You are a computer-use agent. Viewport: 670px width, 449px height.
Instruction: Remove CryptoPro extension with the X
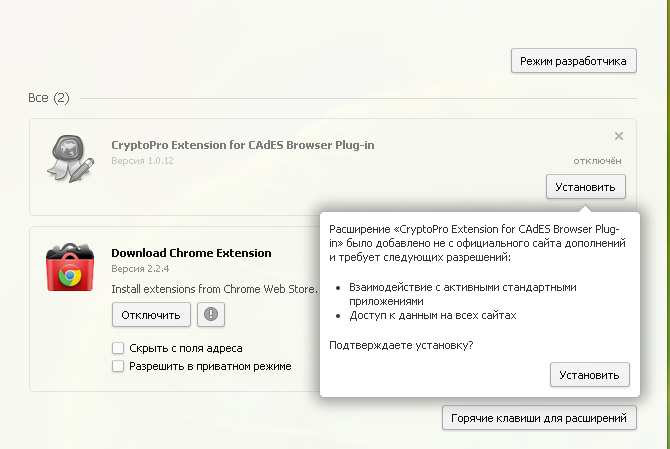click(618, 136)
